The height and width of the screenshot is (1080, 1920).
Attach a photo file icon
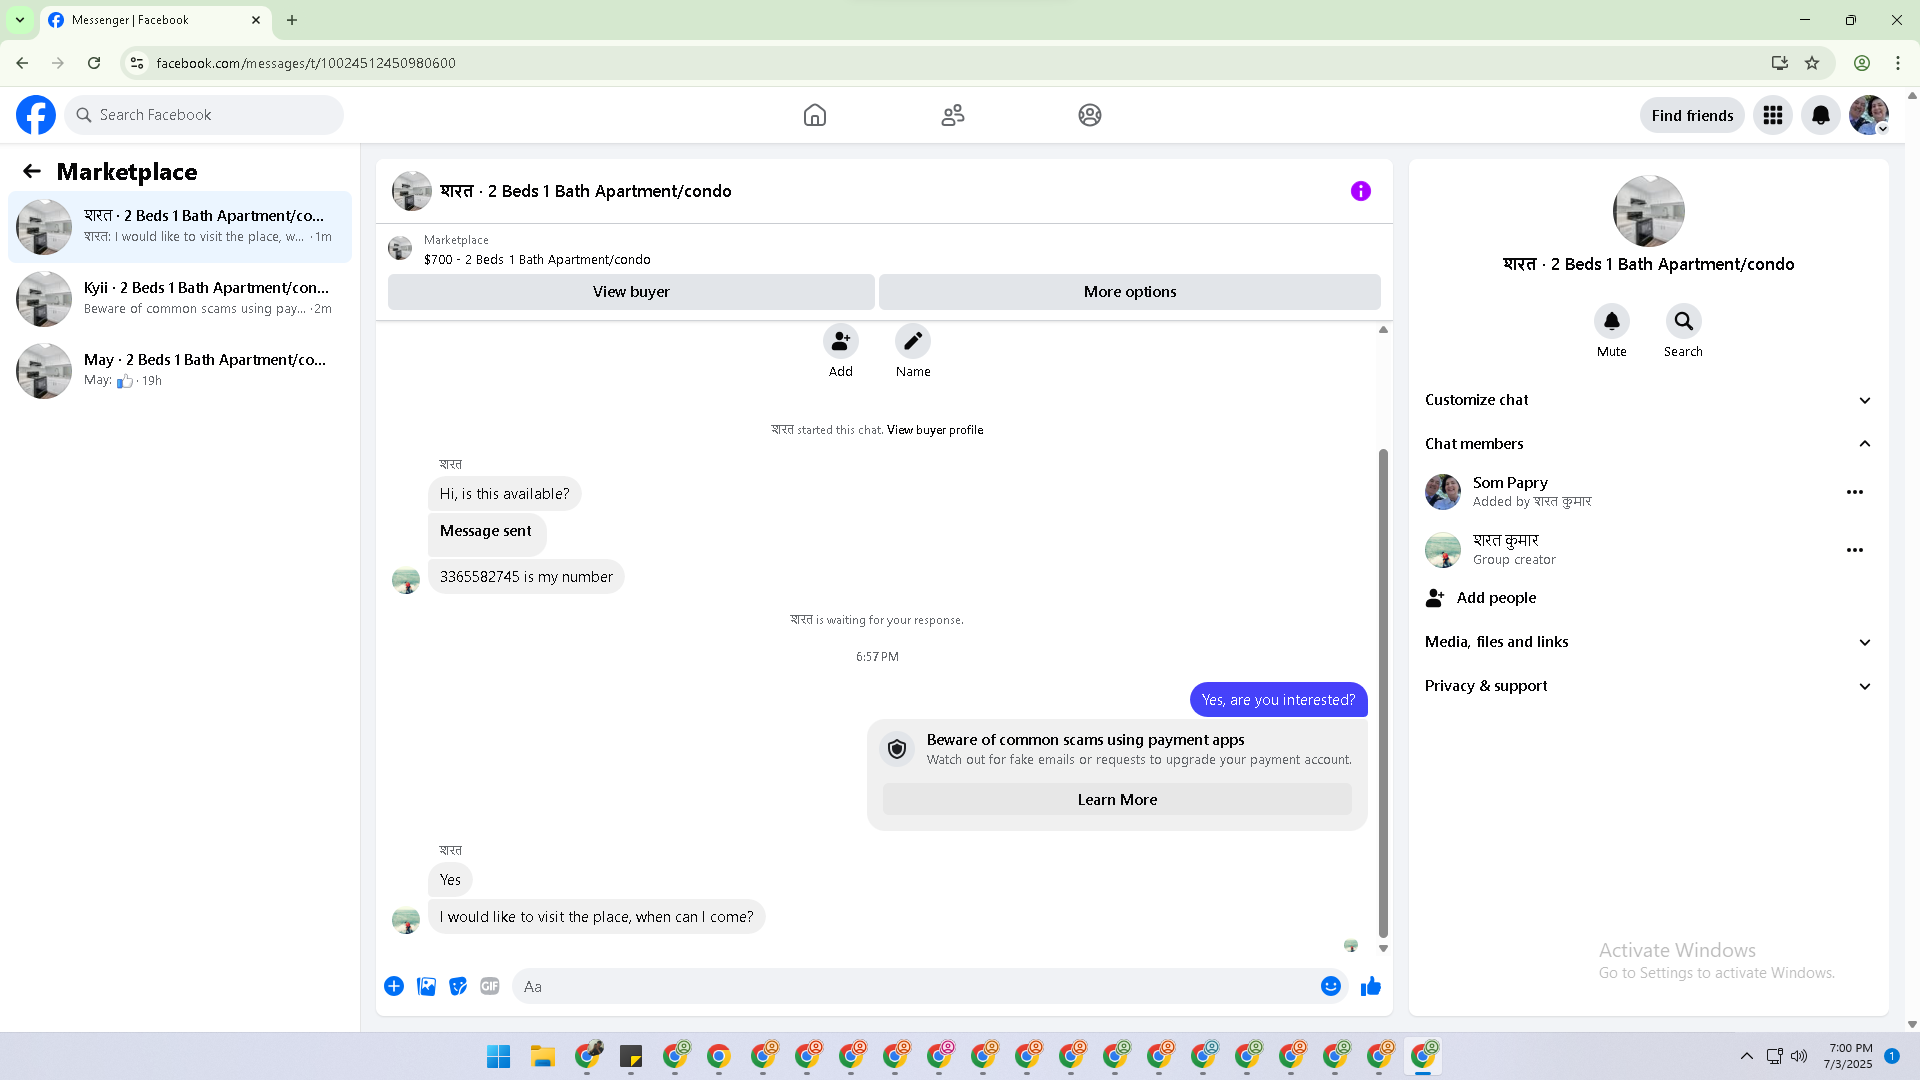point(426,987)
